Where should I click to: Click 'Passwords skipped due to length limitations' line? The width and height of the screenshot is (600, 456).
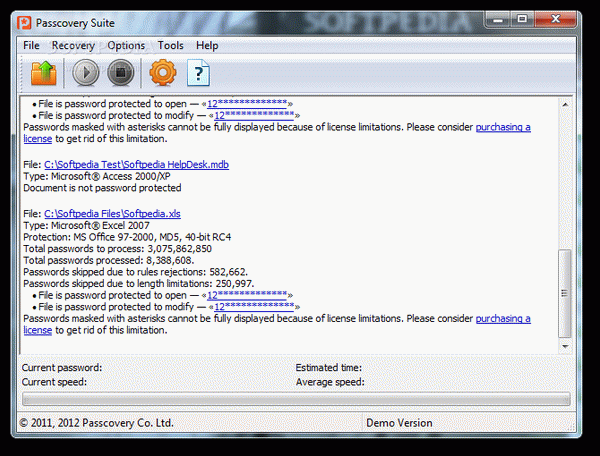point(139,284)
